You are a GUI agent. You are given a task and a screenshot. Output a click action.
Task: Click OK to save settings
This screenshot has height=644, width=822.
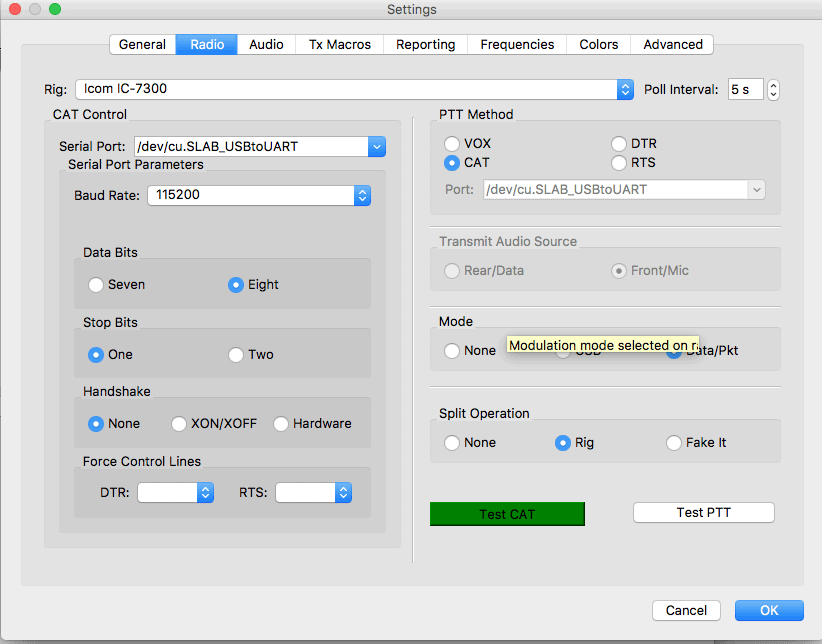tap(768, 610)
